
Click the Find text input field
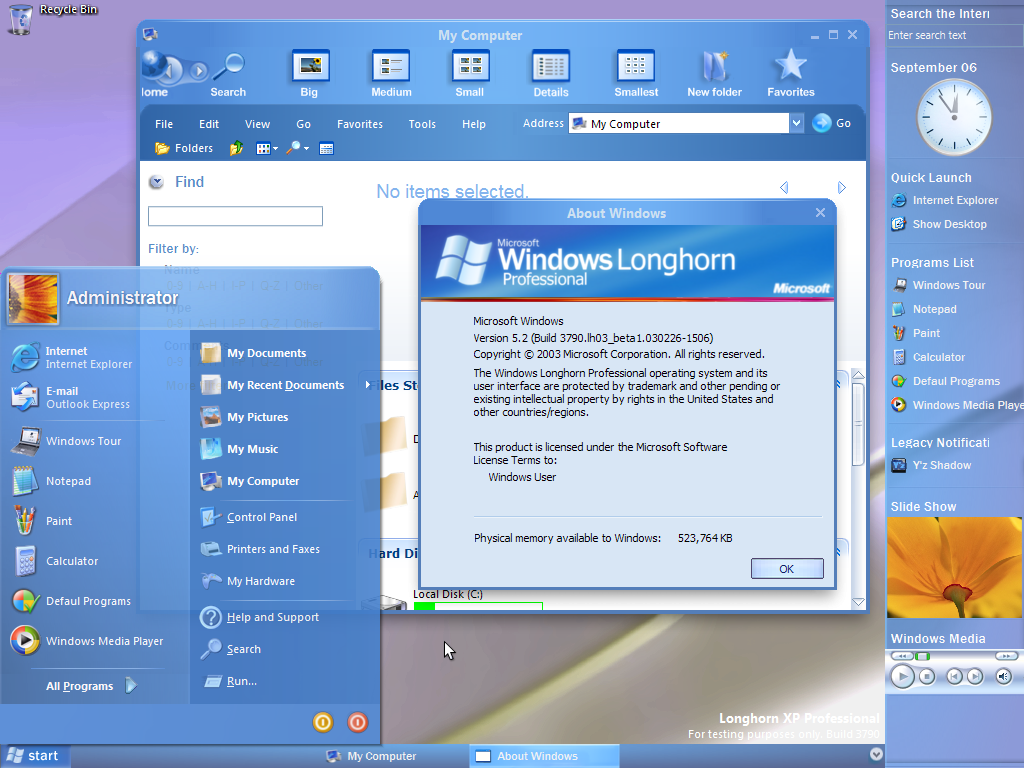click(x=235, y=216)
